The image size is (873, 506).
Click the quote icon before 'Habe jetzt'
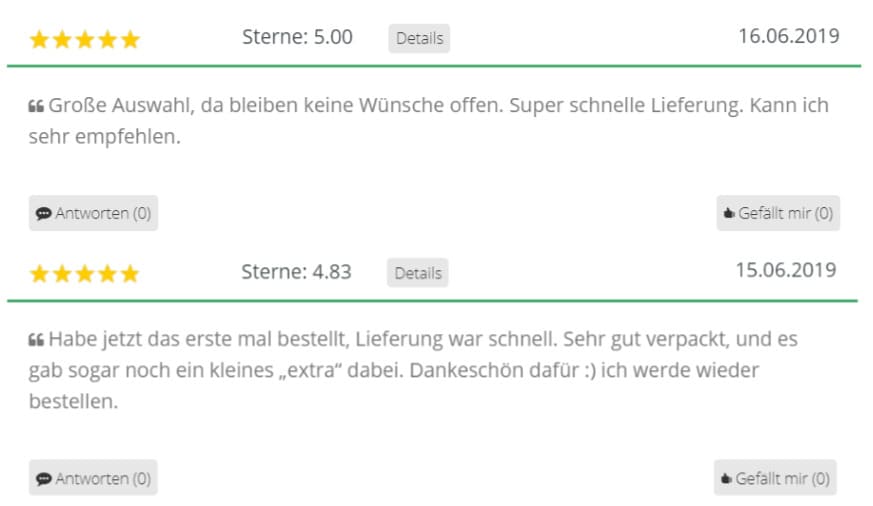tap(36, 340)
